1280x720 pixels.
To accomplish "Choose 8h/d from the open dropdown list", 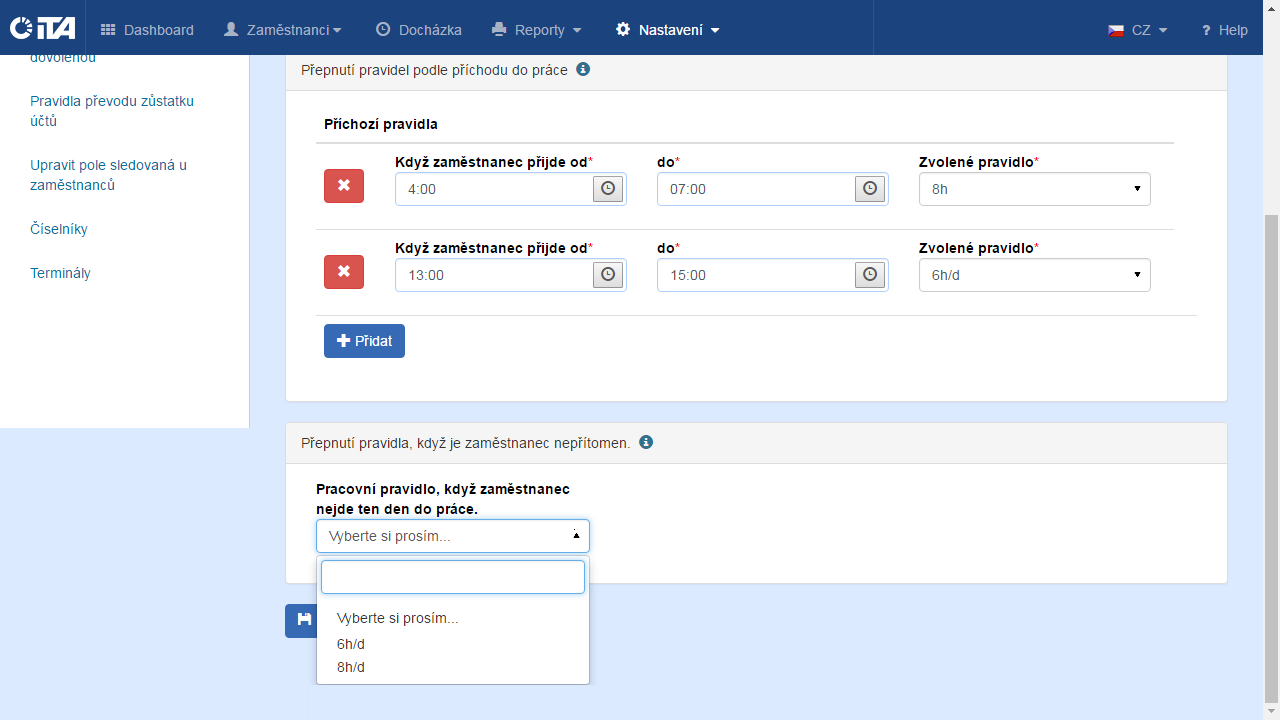I will click(x=351, y=667).
